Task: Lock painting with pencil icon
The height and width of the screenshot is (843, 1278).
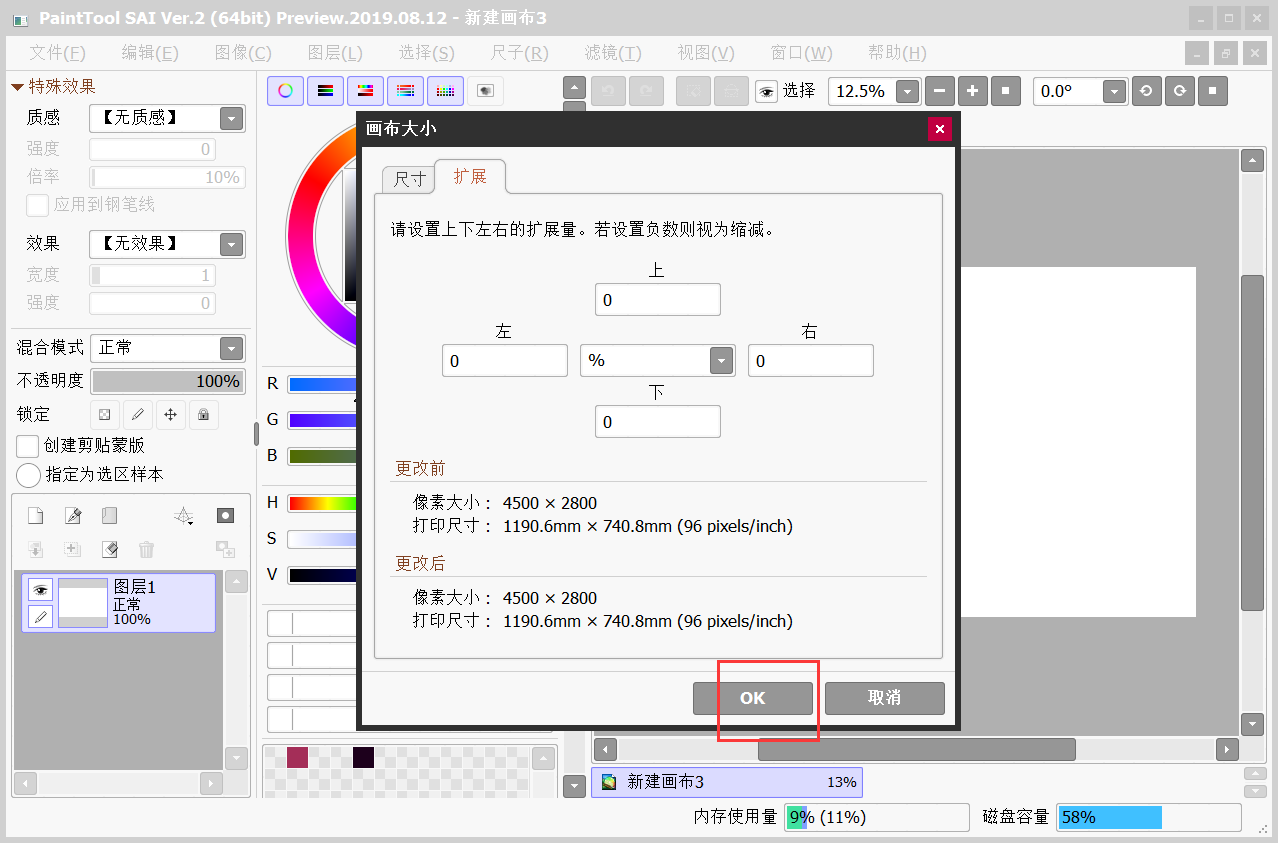Action: point(138,414)
